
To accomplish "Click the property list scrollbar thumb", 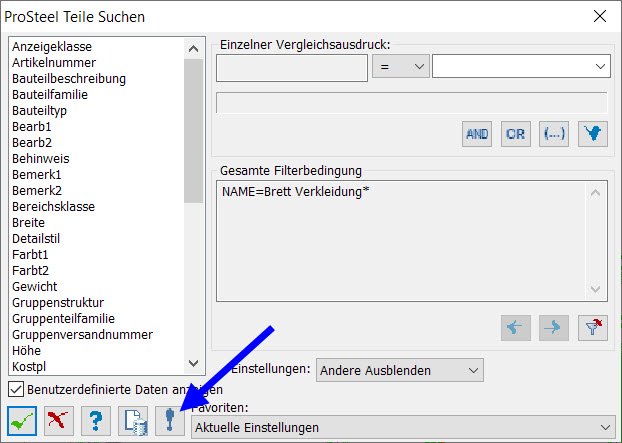I will click(x=194, y=131).
